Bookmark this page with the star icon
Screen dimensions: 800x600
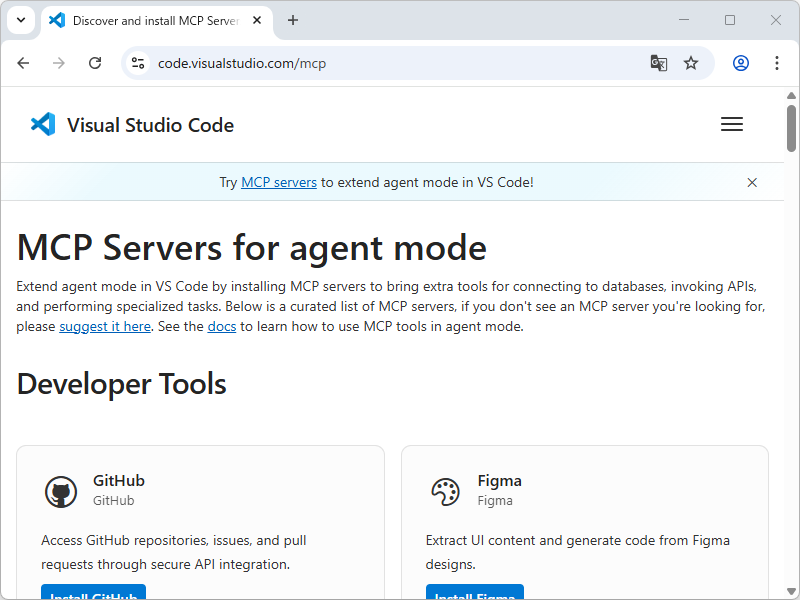691,63
